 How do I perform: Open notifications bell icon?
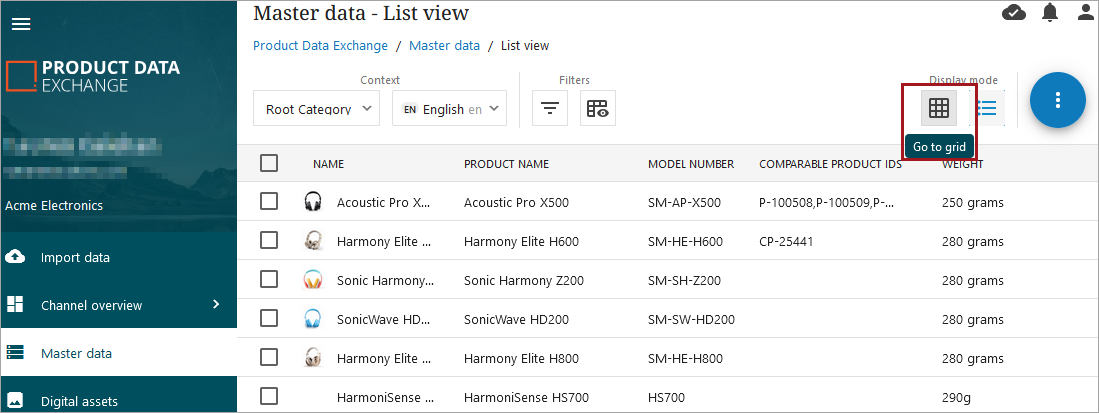[1049, 13]
